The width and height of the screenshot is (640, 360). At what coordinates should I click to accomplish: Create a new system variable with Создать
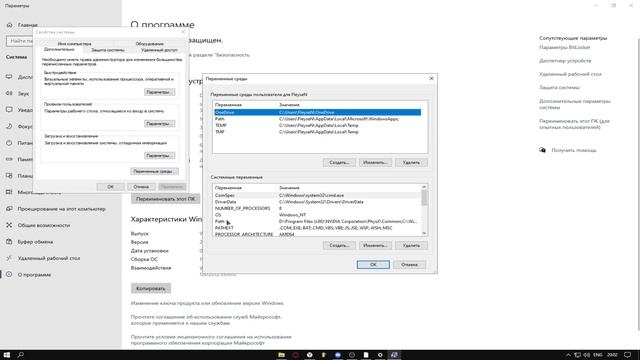pos(339,245)
